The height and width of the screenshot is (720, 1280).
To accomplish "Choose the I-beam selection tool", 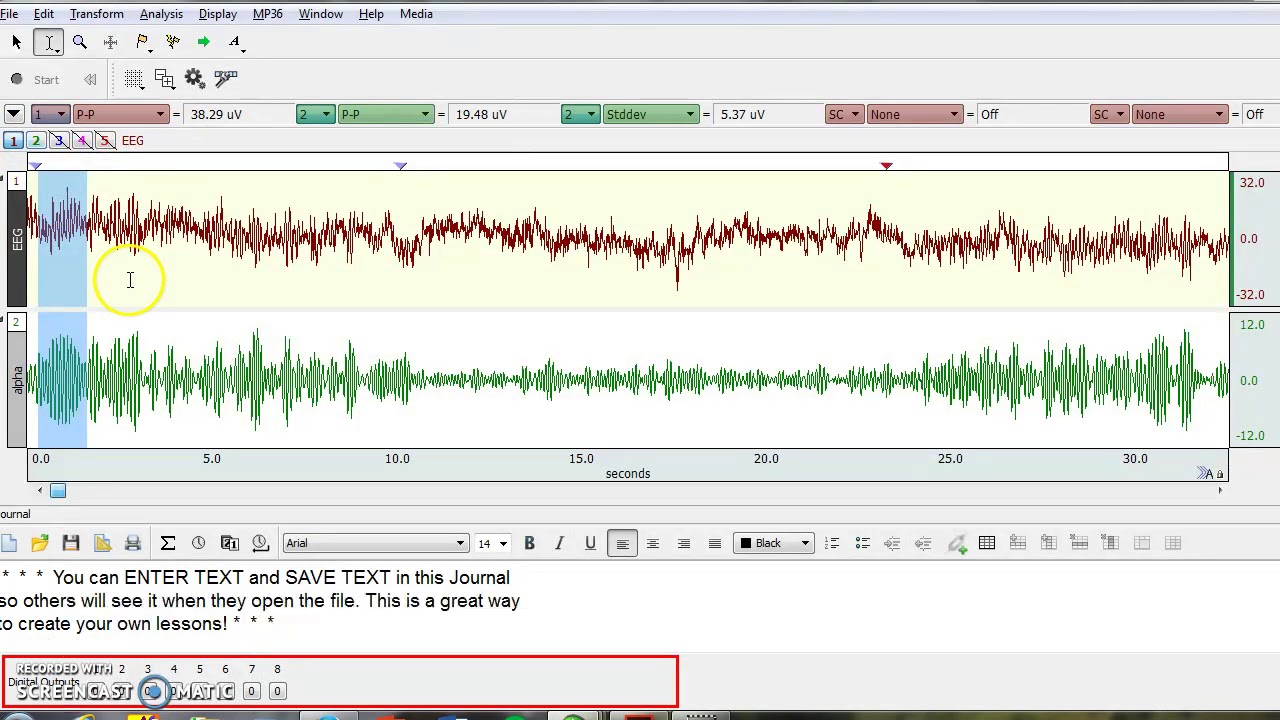I will [x=49, y=42].
